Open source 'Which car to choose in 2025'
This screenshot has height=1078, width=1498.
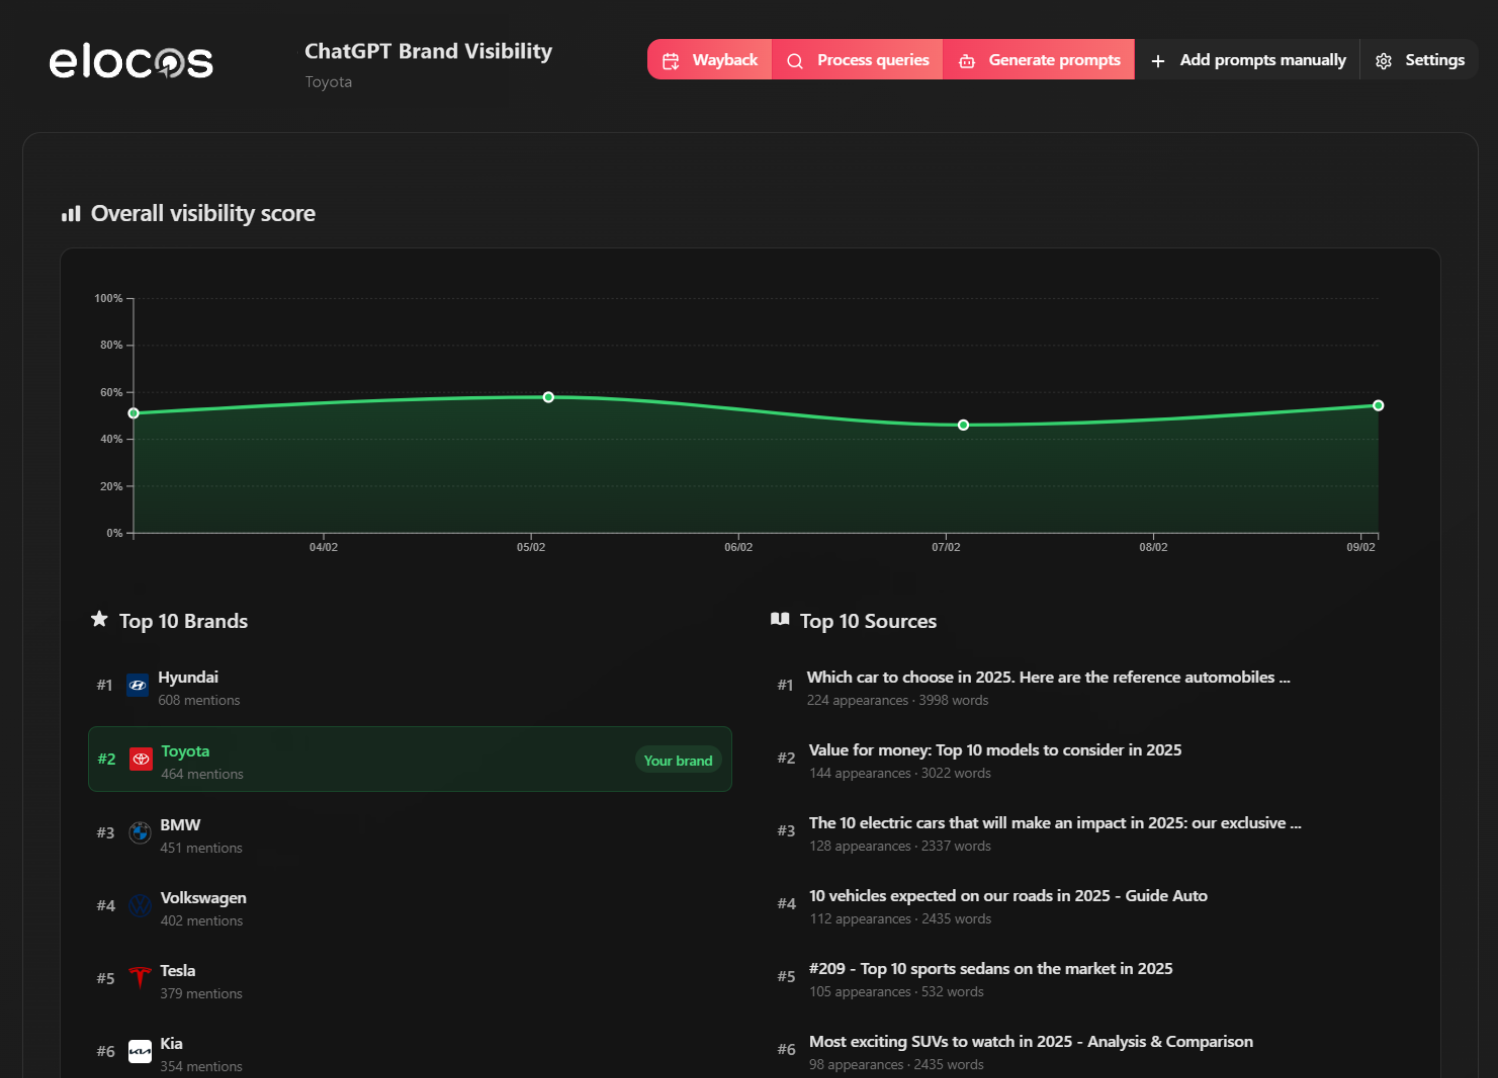click(x=1048, y=677)
